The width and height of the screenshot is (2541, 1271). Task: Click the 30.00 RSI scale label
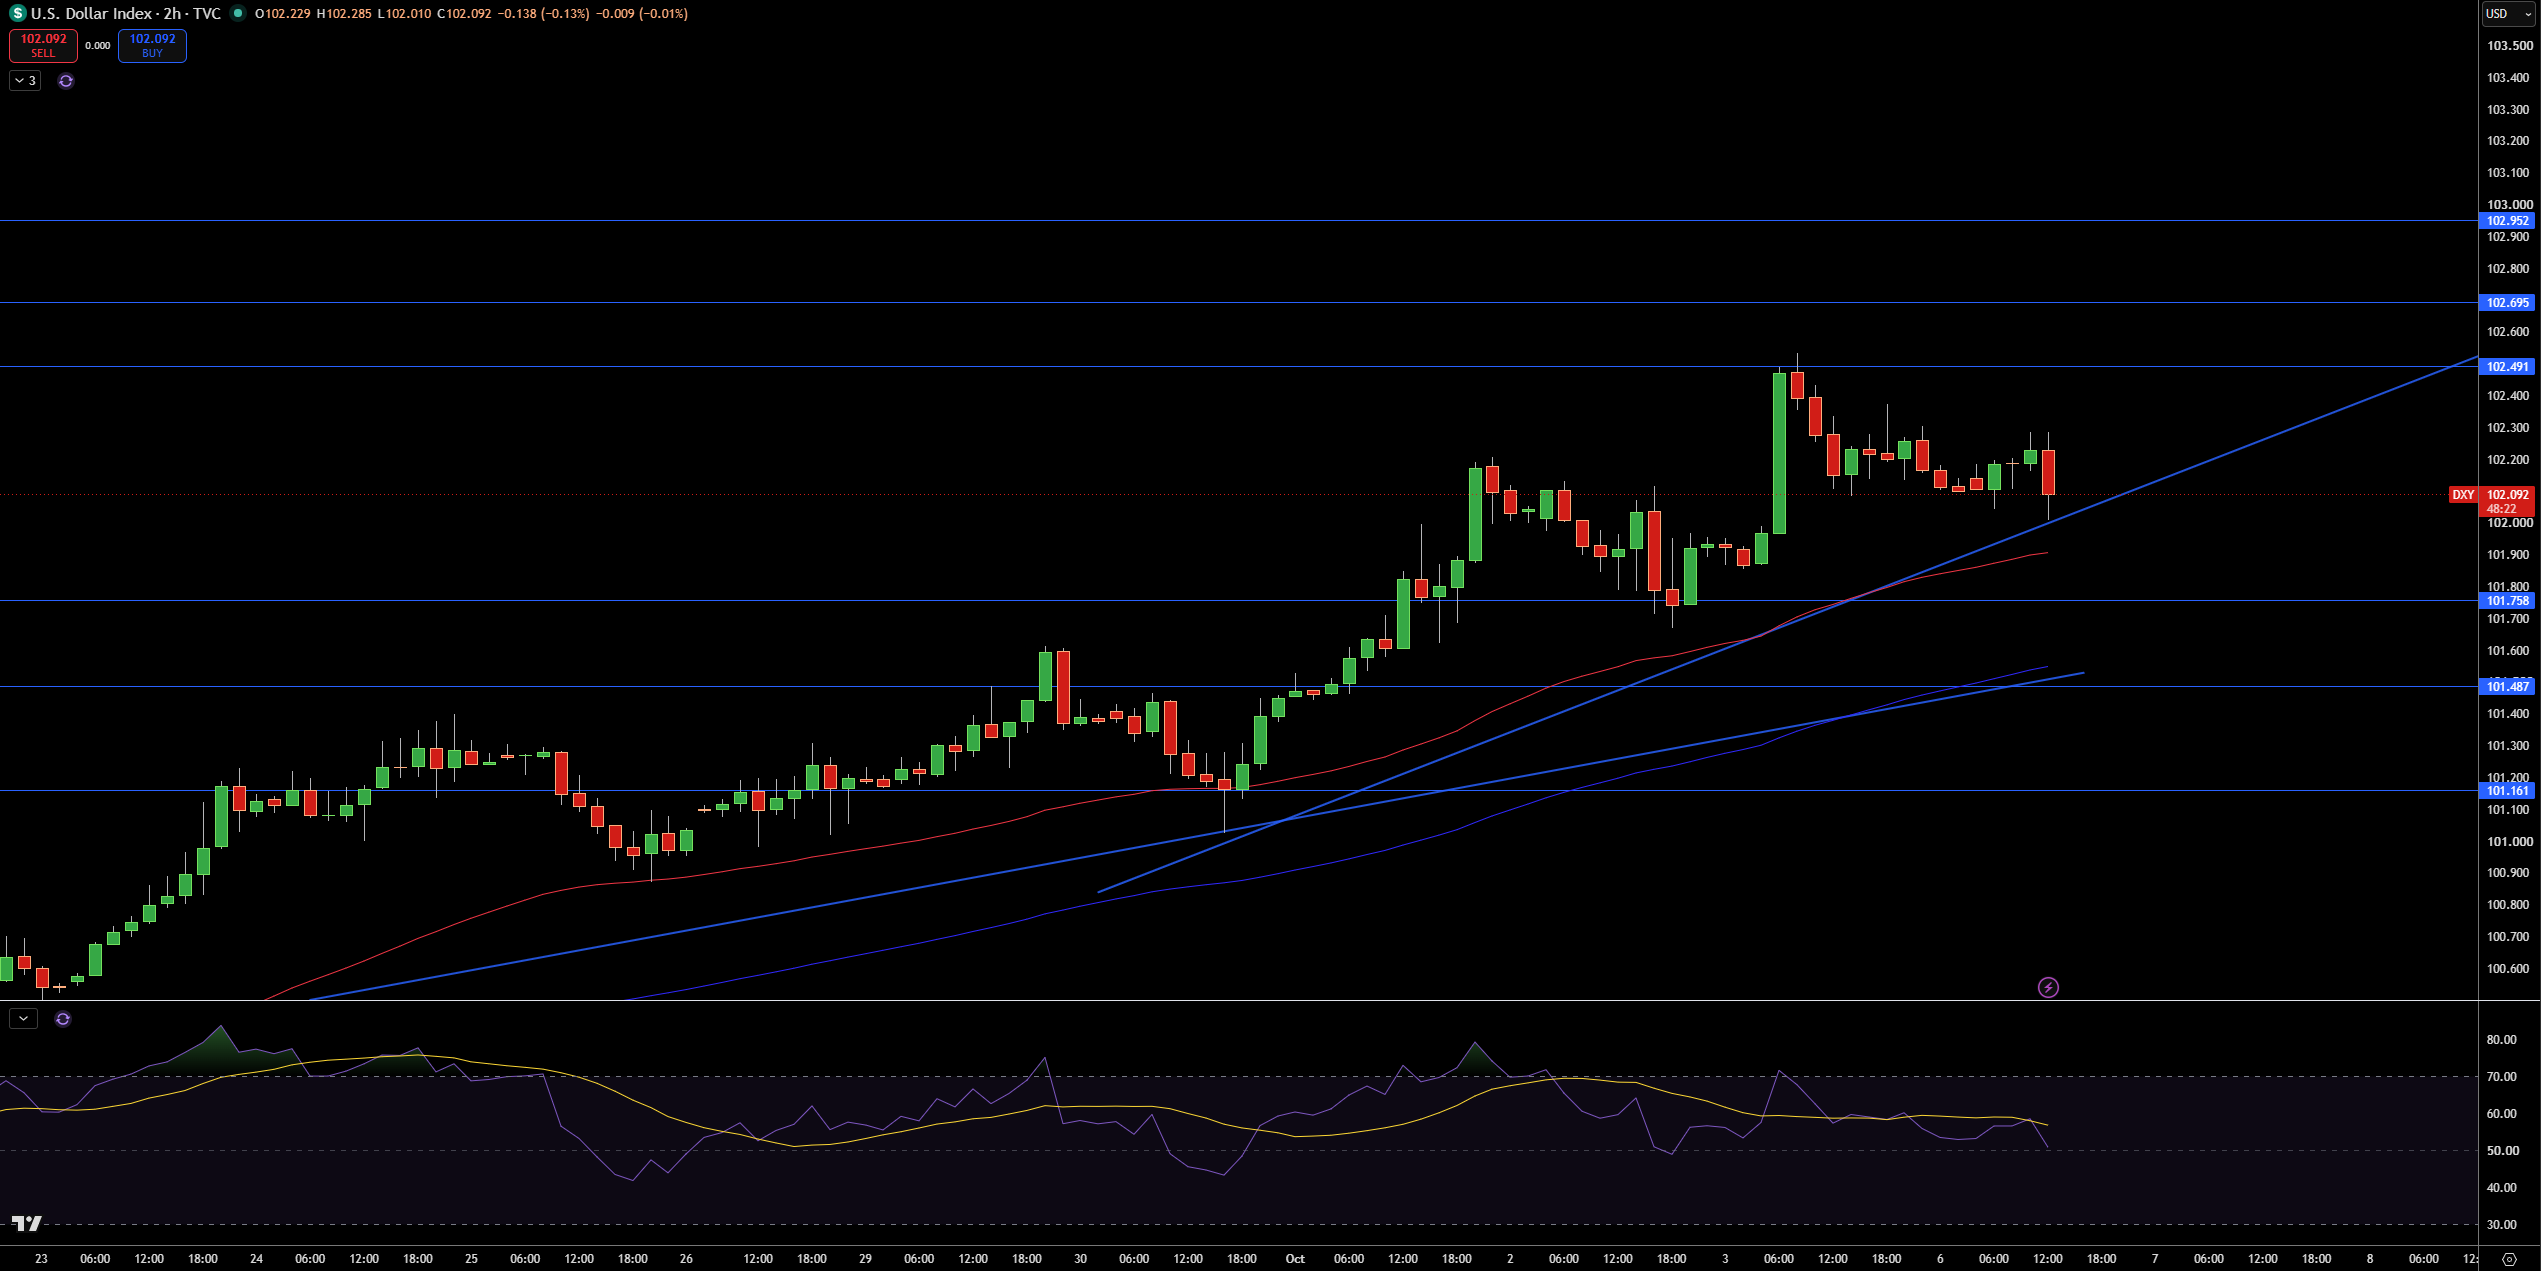pos(2501,1225)
